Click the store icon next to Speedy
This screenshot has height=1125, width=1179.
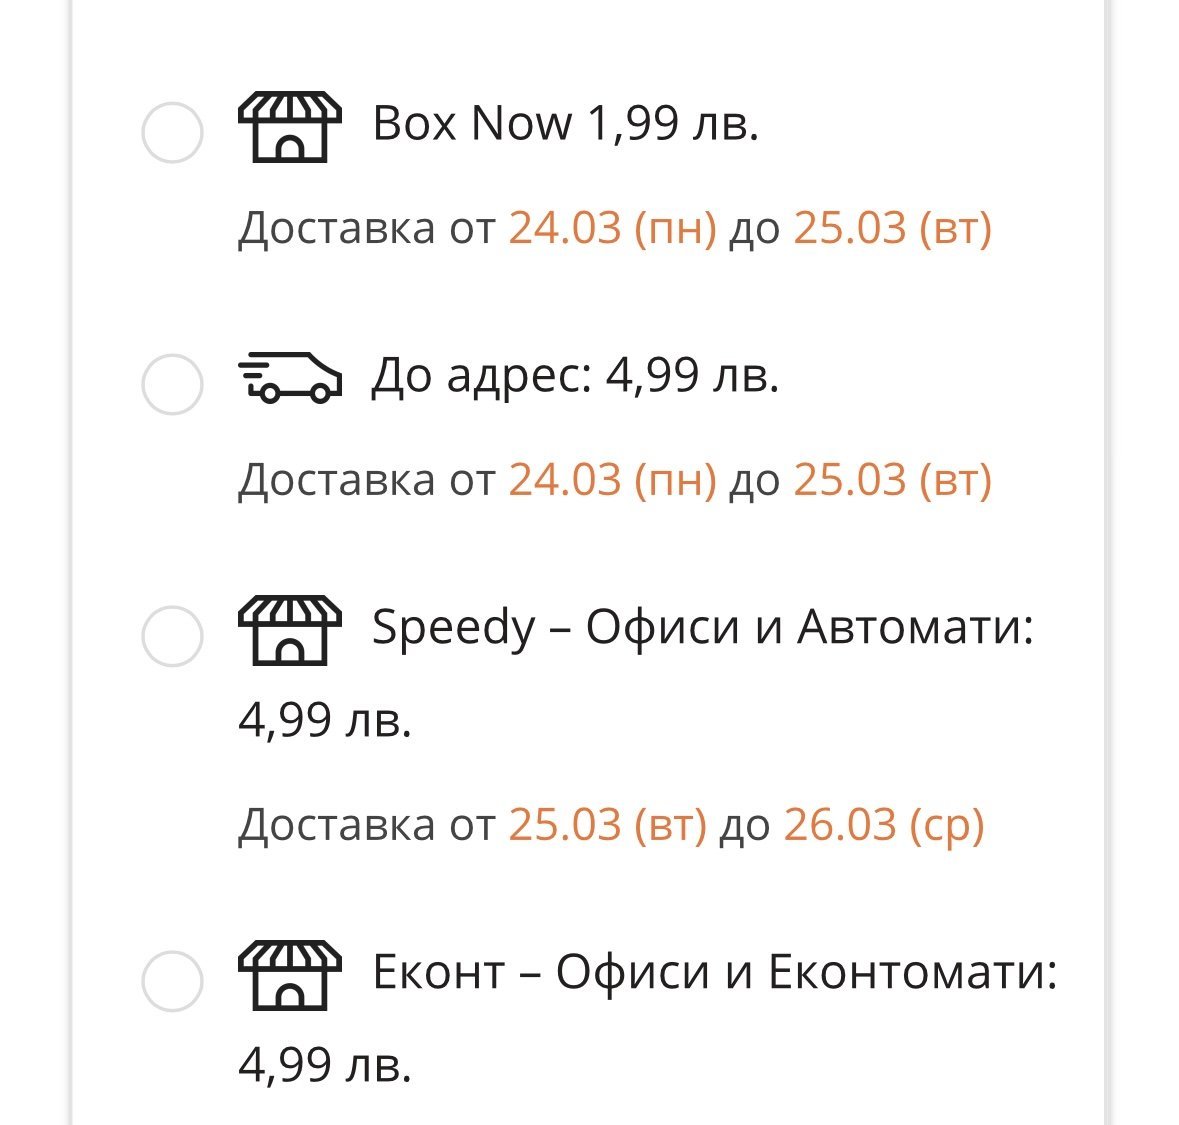coord(289,631)
